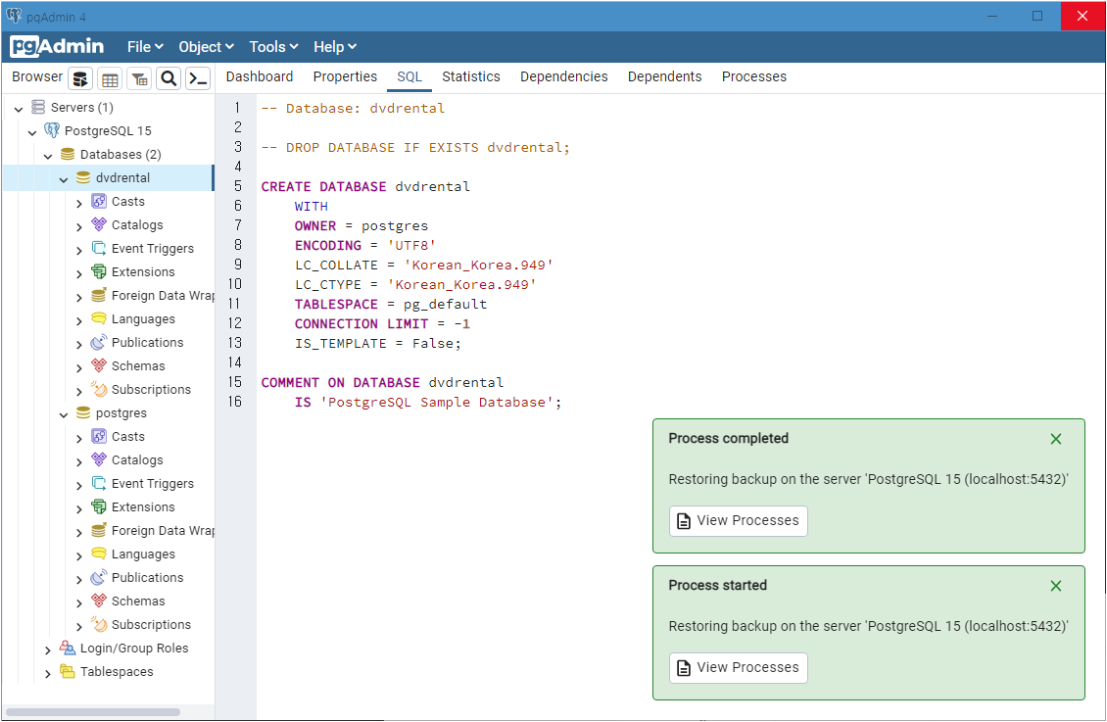Click the Databases node icon
Image resolution: width=1107 pixels, height=722 pixels.
coord(68,154)
